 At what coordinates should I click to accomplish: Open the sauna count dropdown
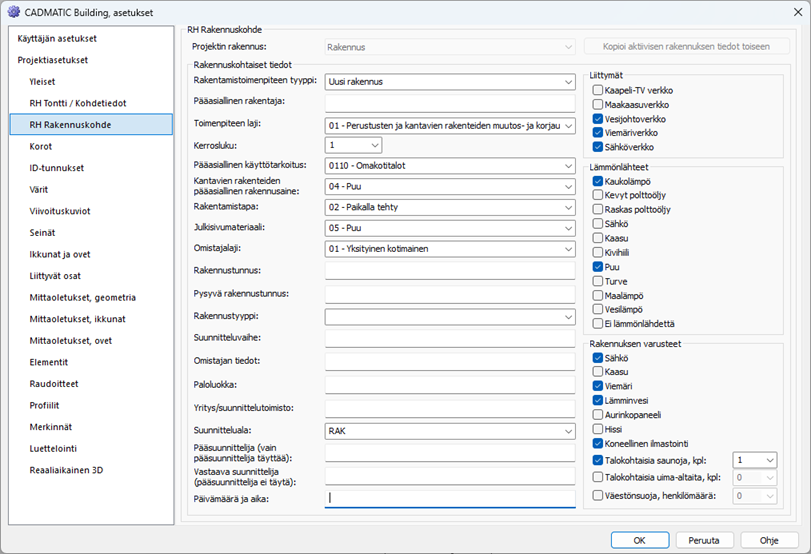click(x=754, y=459)
